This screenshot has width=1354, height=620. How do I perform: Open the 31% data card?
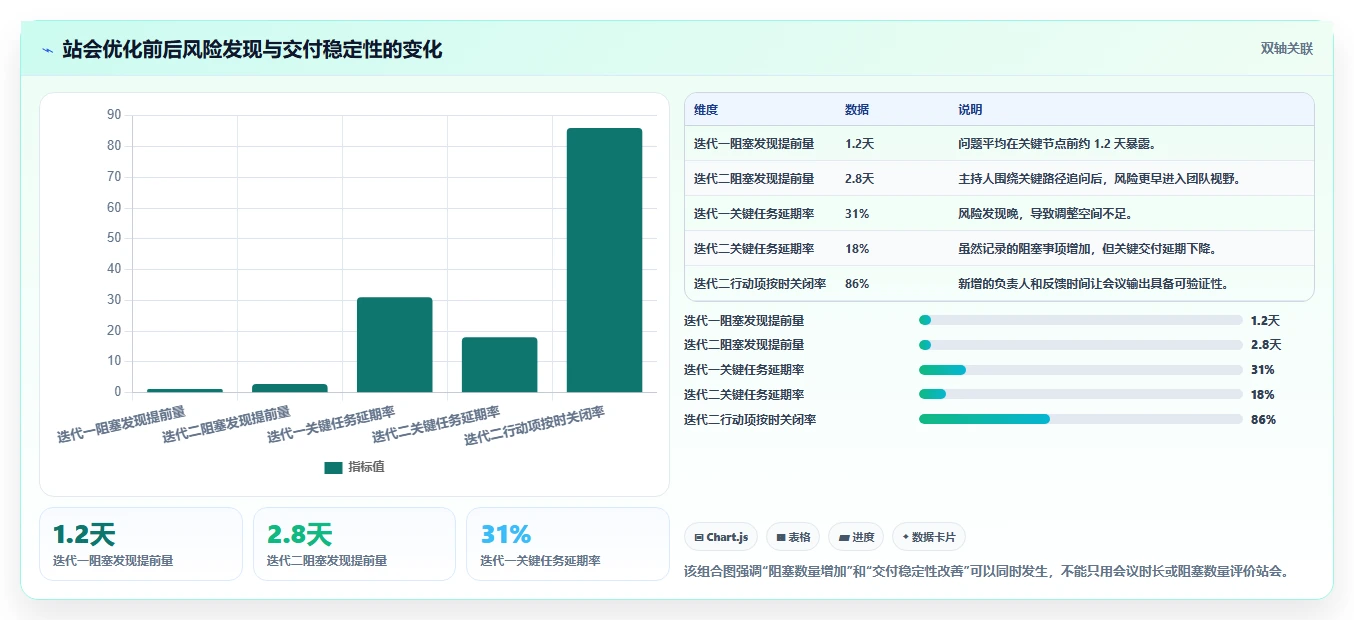[x=567, y=544]
